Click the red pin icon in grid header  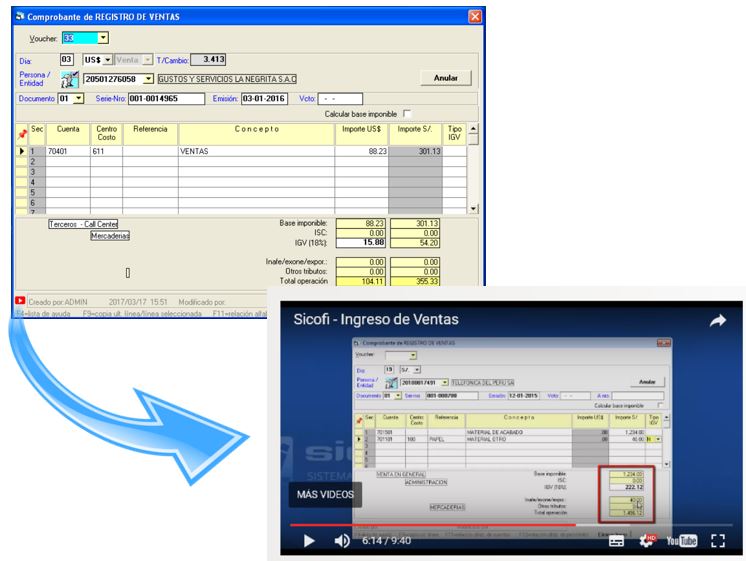22,135
